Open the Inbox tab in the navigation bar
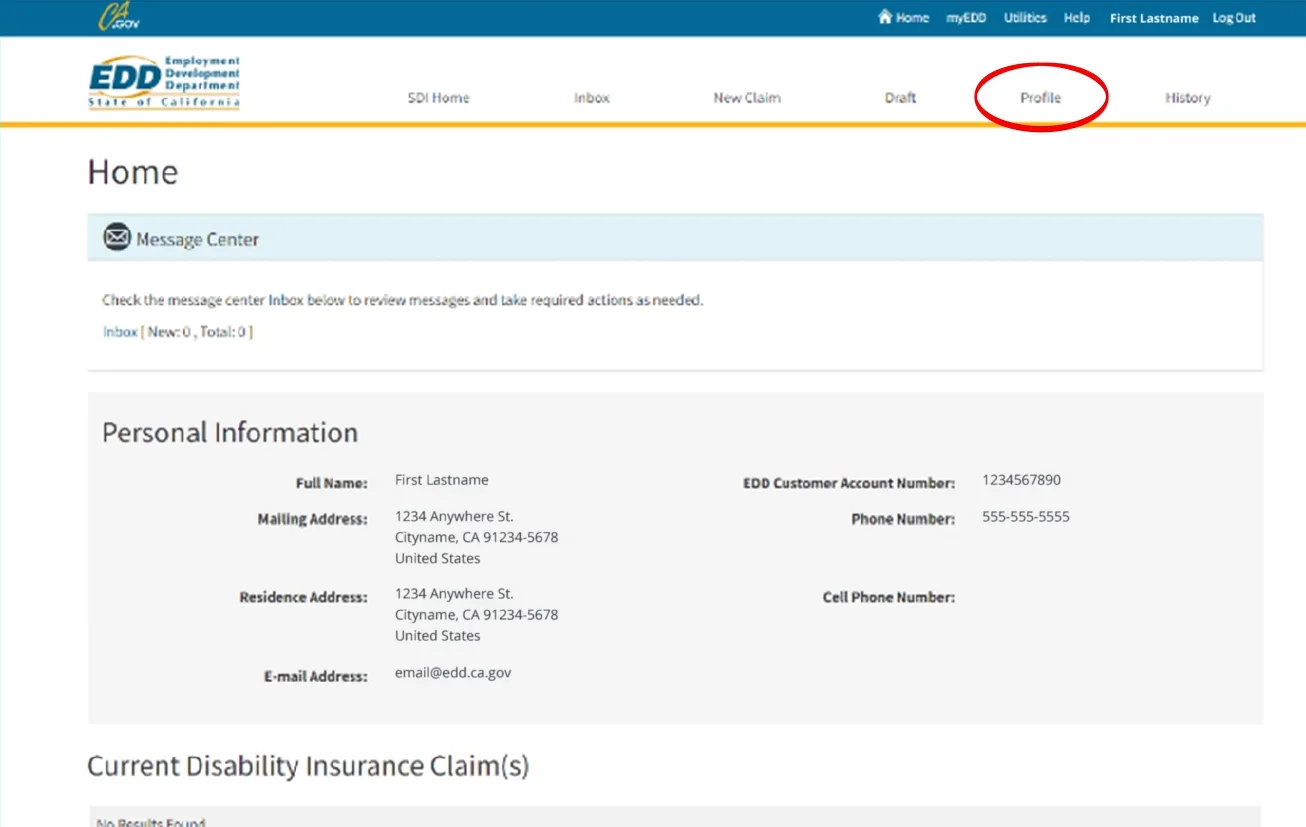Image resolution: width=1306 pixels, height=827 pixels. pyautogui.click(x=592, y=98)
